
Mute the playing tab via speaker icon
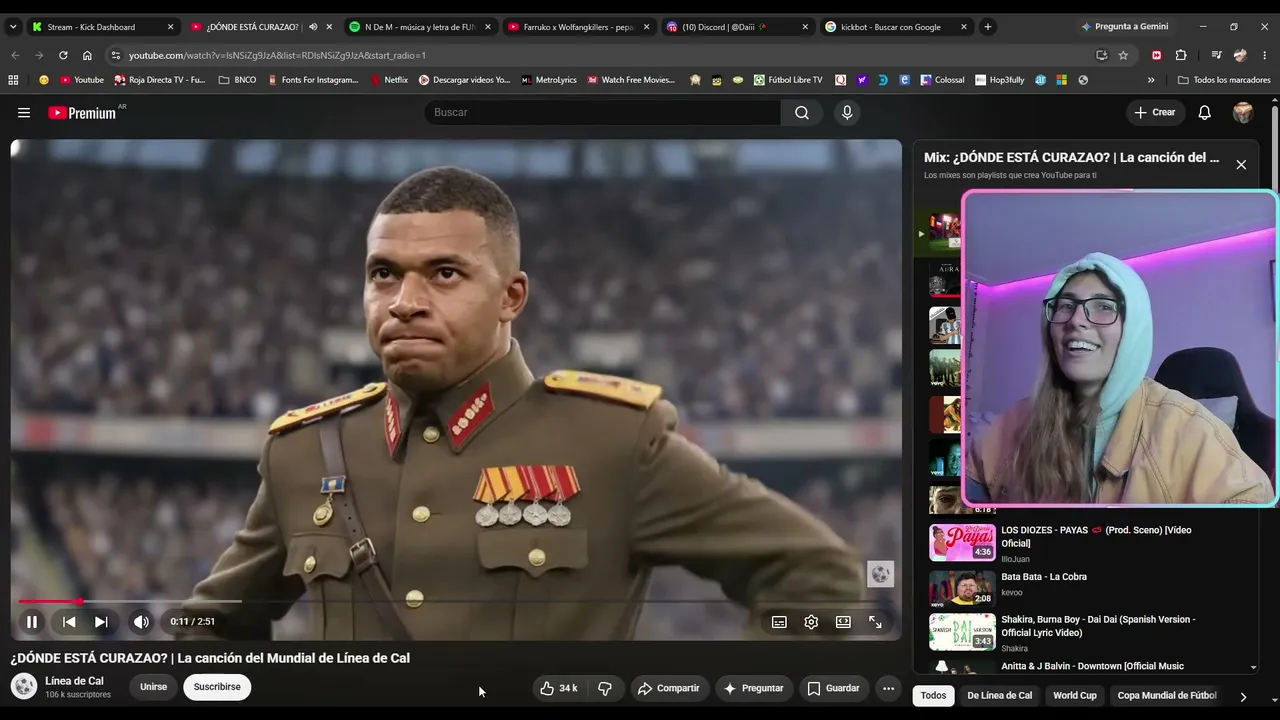(x=313, y=27)
